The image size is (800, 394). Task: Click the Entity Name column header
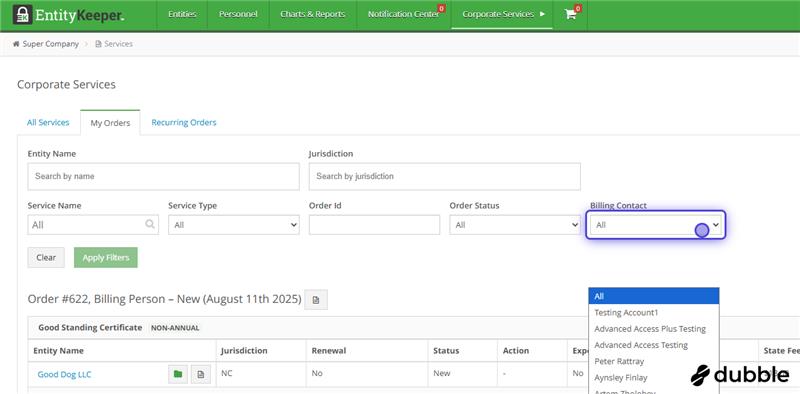coord(58,351)
